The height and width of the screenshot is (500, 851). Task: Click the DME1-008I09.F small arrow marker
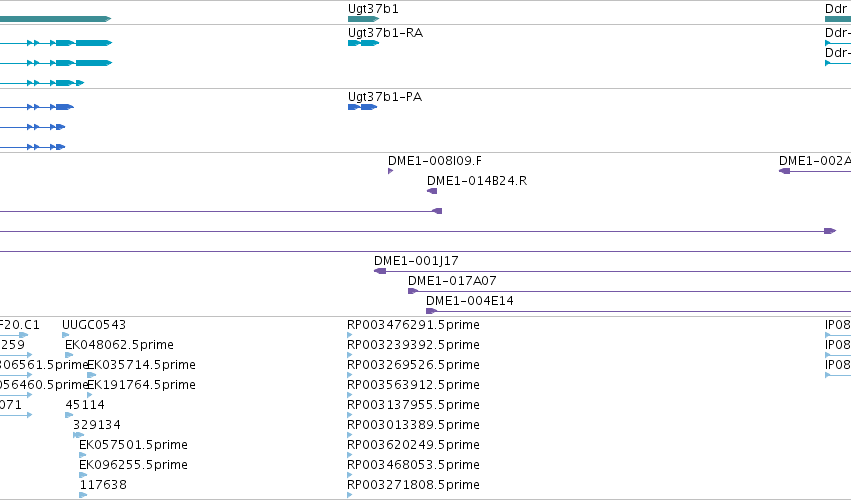point(390,171)
